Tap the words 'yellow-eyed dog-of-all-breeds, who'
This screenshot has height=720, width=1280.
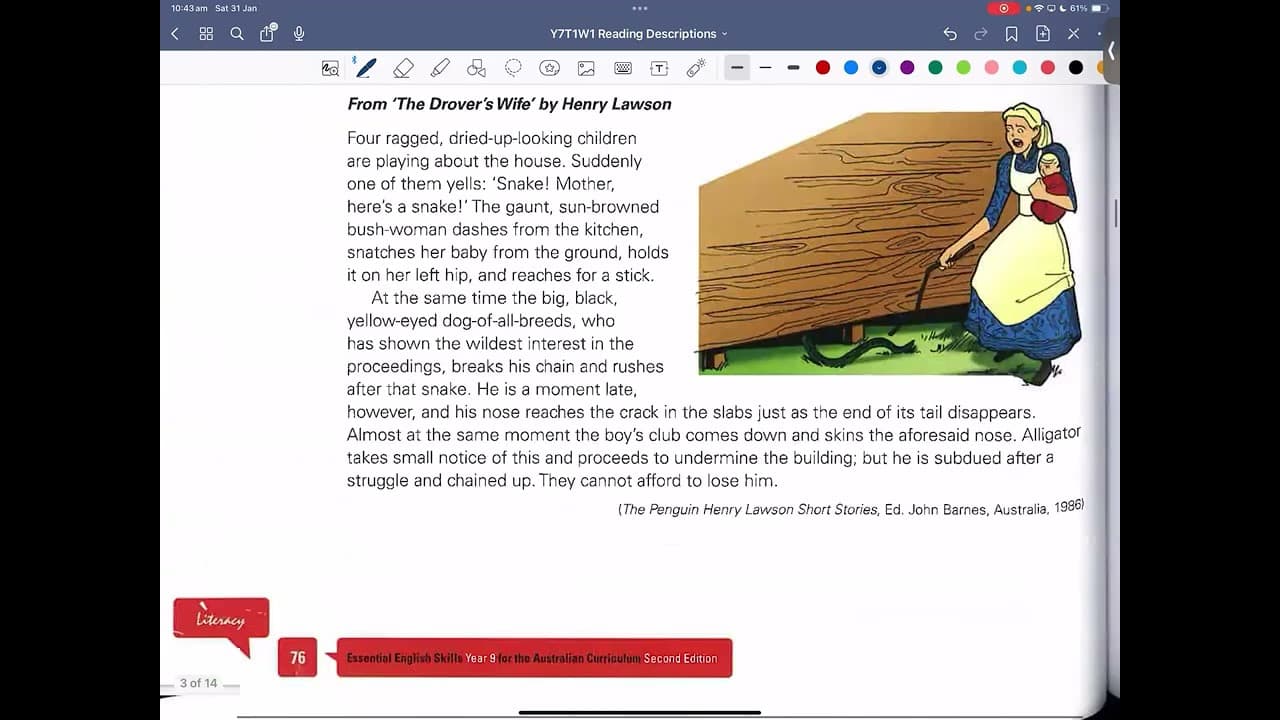coord(481,321)
